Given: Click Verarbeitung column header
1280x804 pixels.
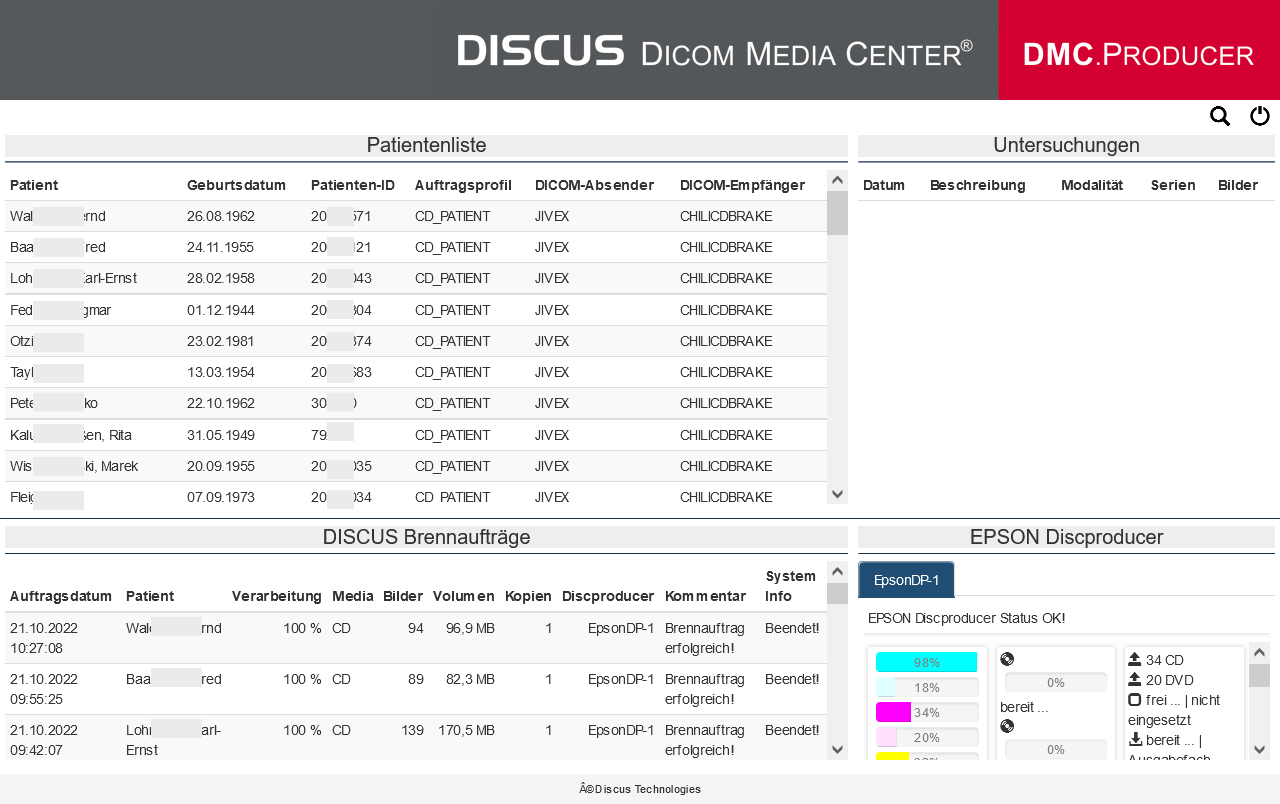Looking at the screenshot, I should click(277, 596).
